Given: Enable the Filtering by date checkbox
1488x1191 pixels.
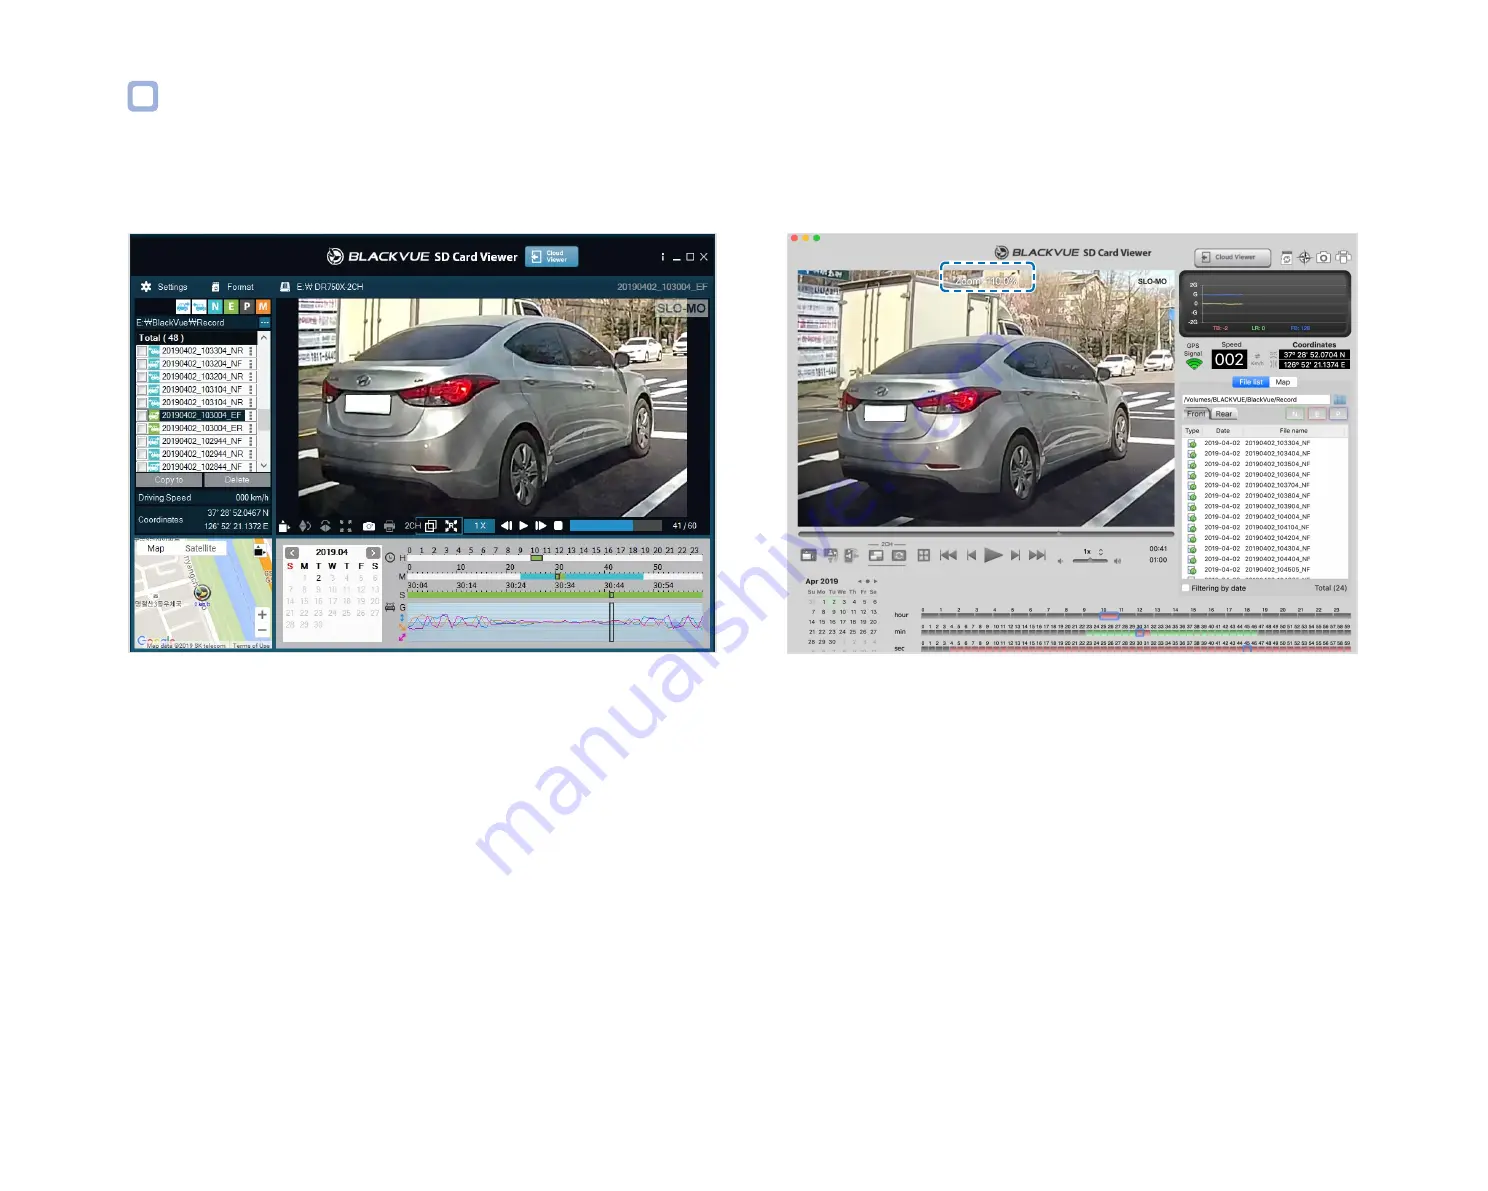Looking at the screenshot, I should 1186,588.
